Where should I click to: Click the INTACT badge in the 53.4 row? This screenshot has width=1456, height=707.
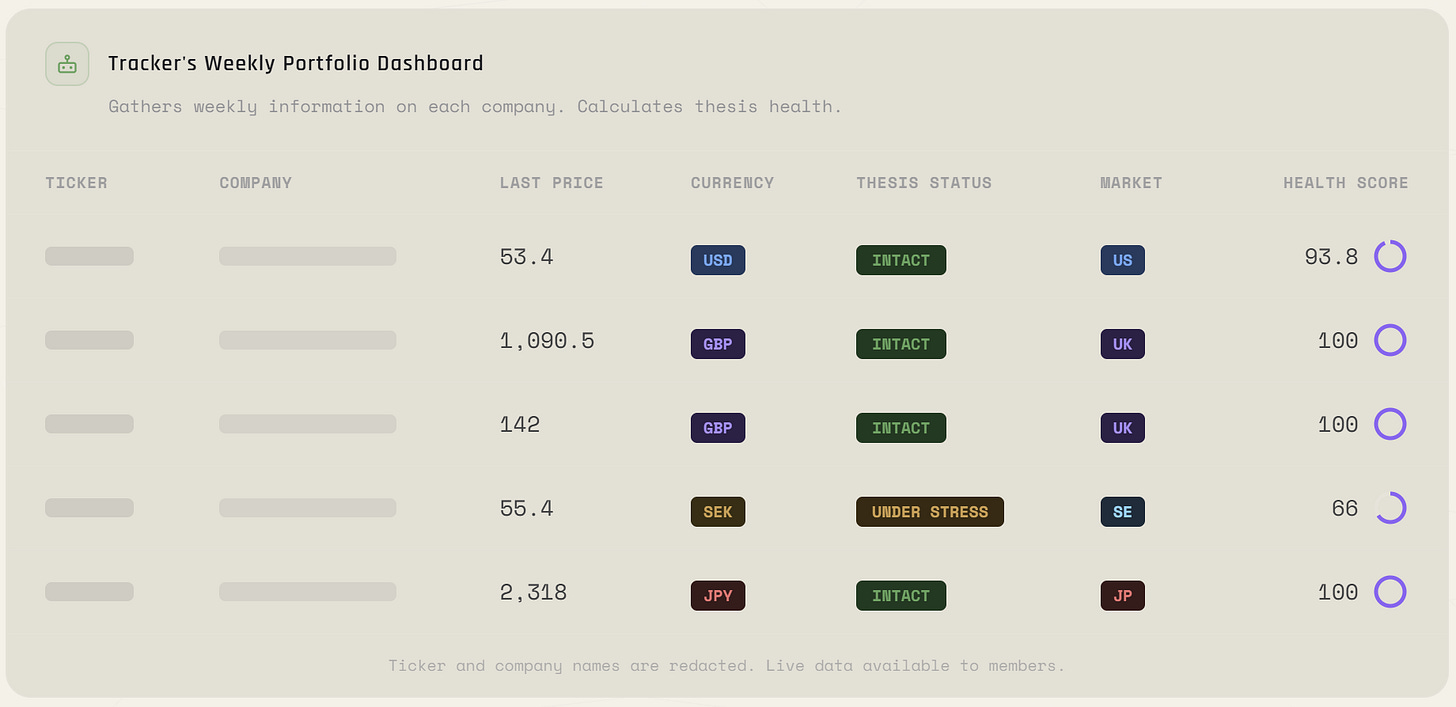point(901,260)
